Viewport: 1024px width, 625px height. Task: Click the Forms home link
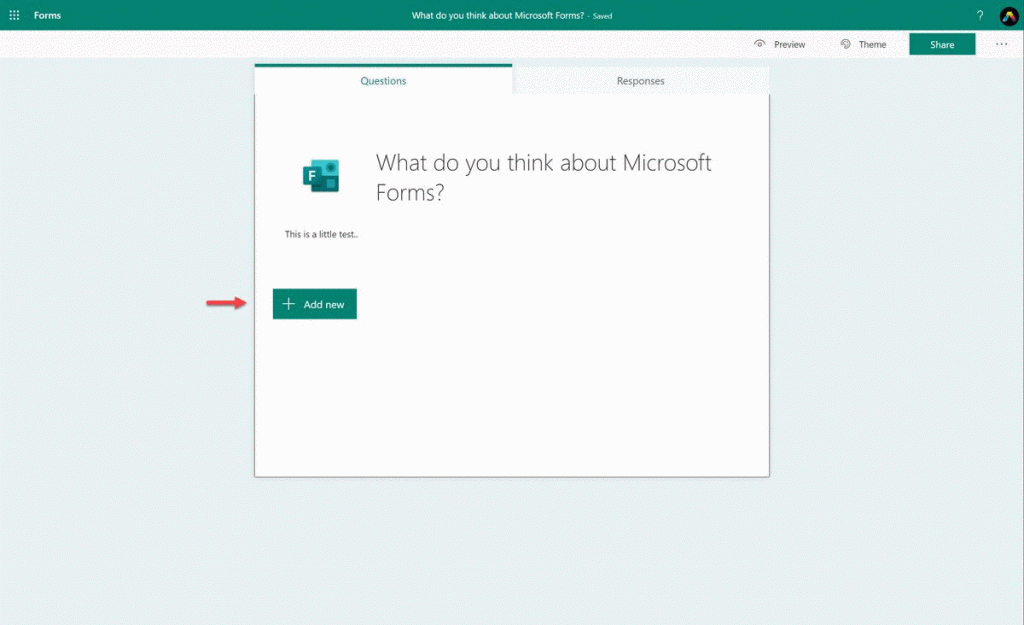click(47, 15)
